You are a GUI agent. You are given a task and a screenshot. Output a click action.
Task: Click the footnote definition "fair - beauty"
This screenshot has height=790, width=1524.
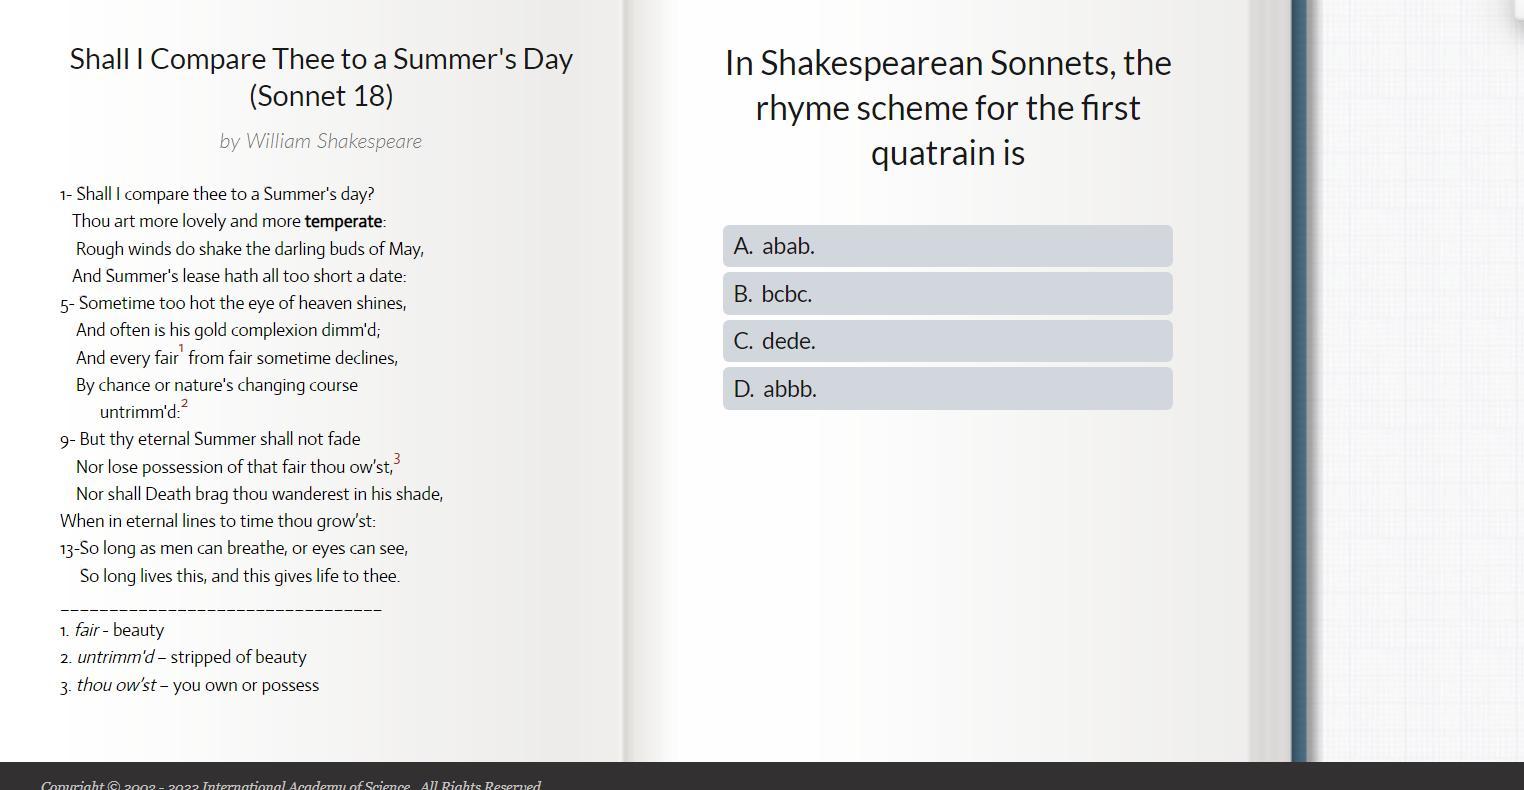(112, 631)
